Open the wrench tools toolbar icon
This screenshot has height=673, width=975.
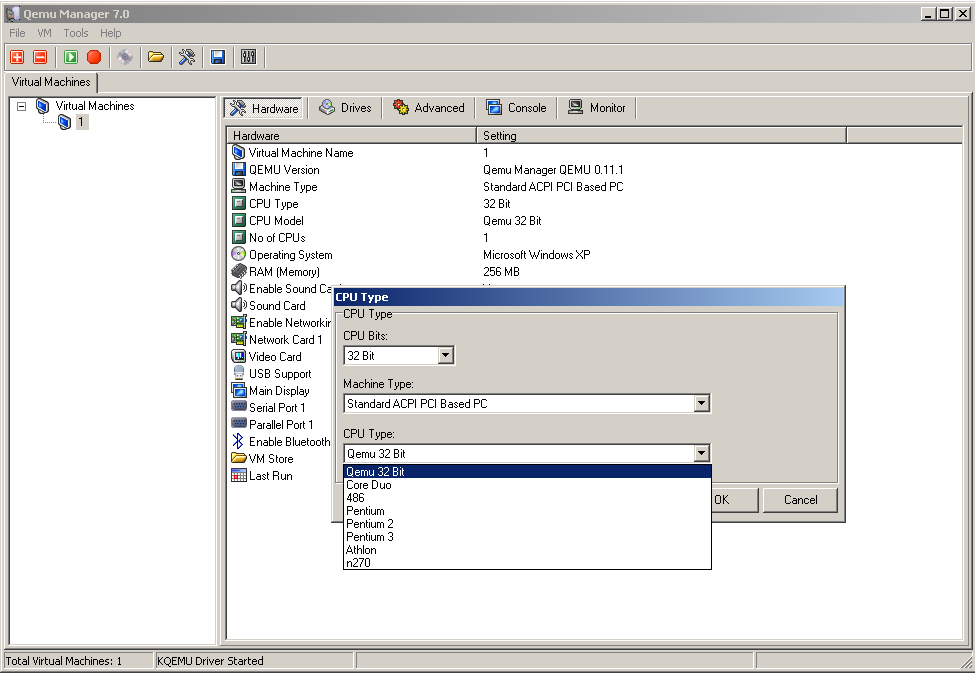tap(187, 57)
